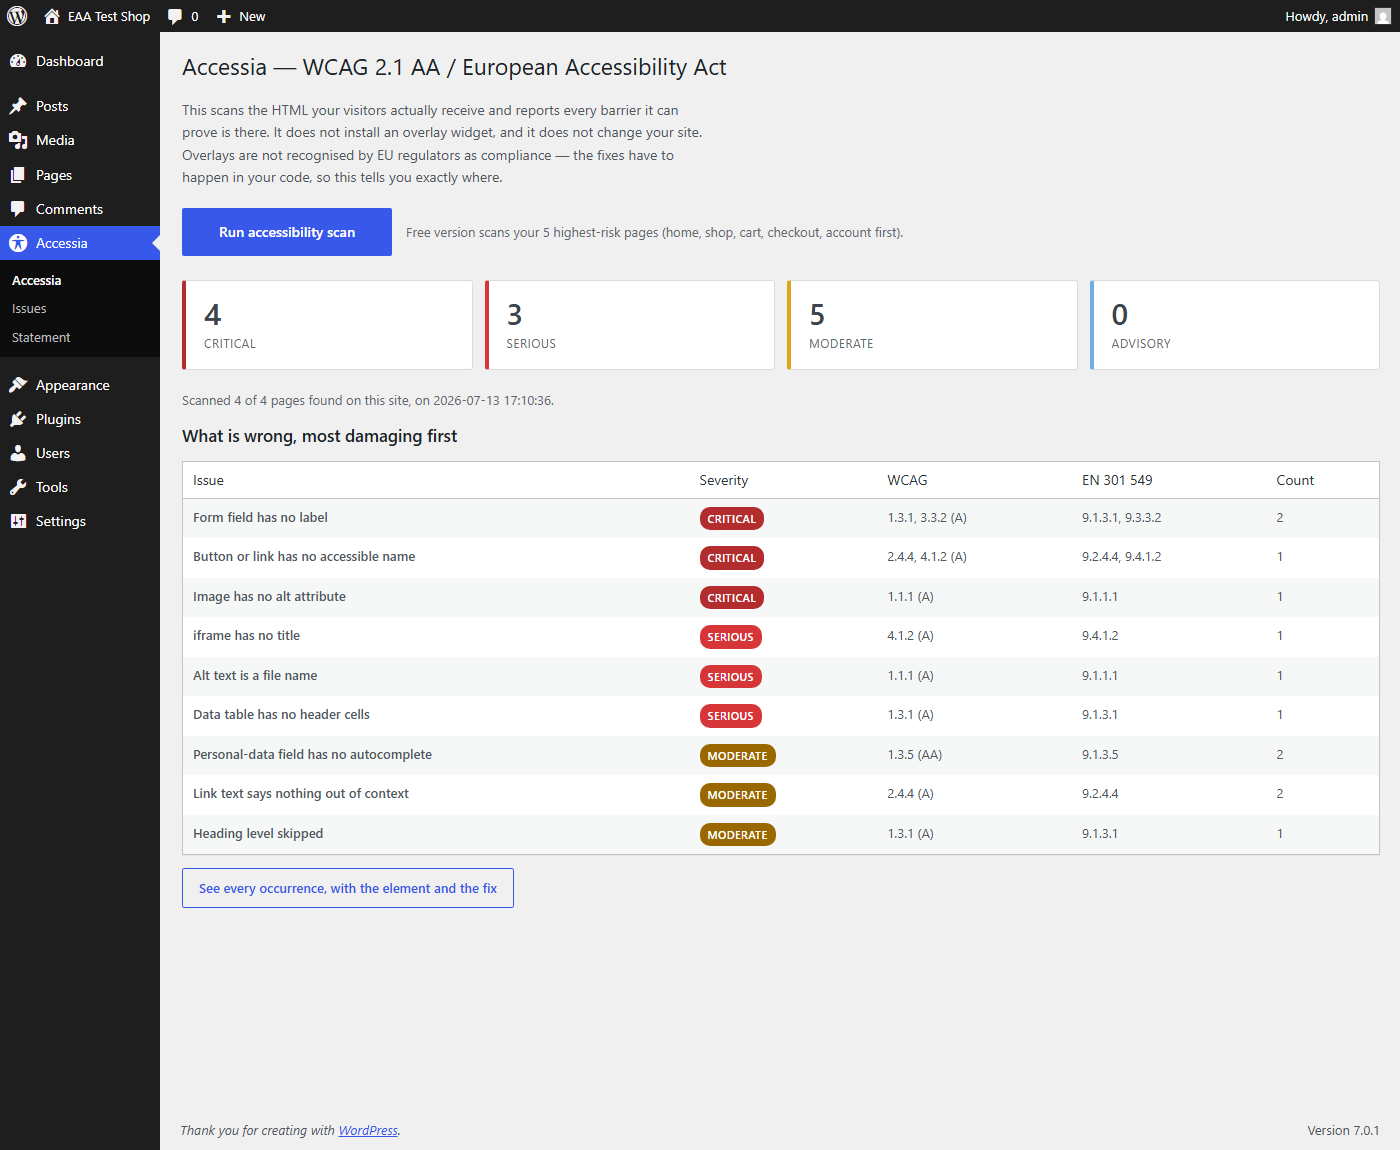
Task: Open the Issues submenu entry
Action: tap(29, 309)
